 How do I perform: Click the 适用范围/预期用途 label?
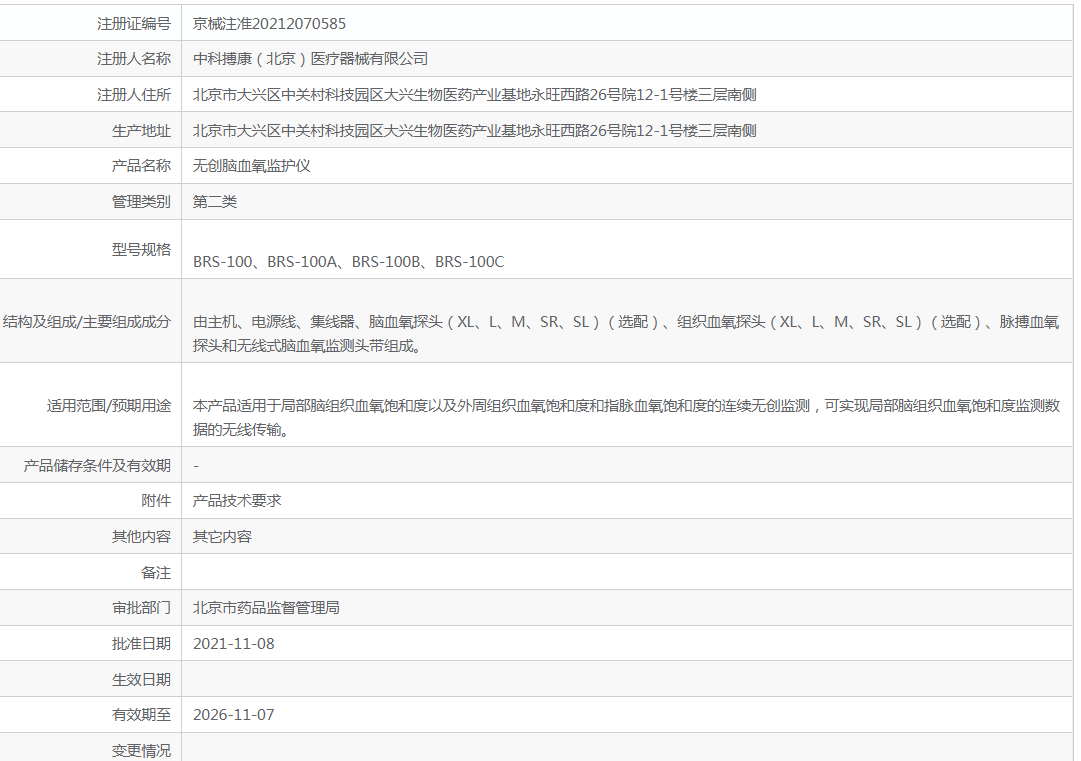tap(109, 406)
